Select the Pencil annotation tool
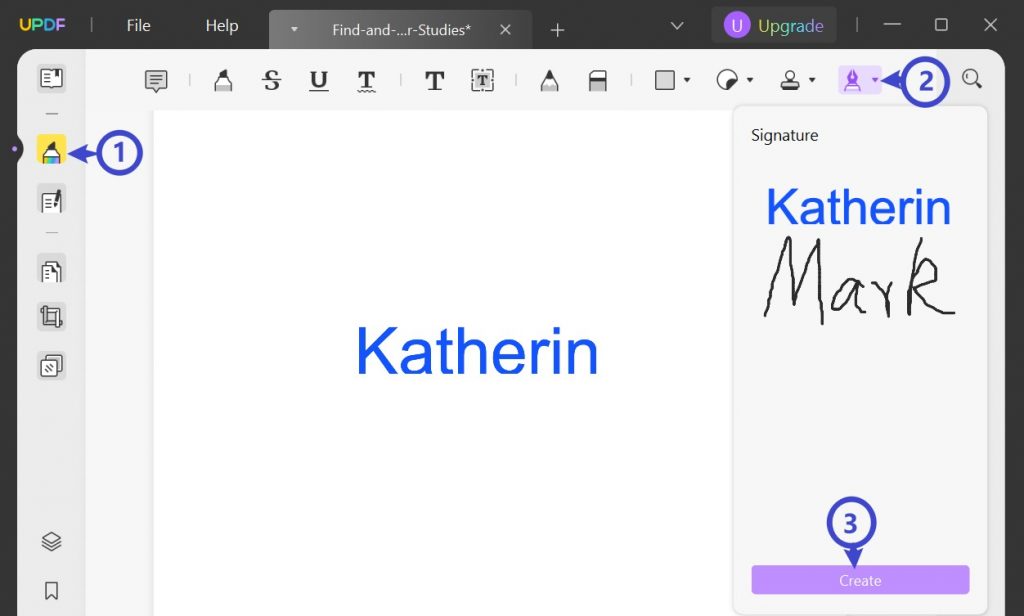This screenshot has width=1024, height=616. (548, 80)
